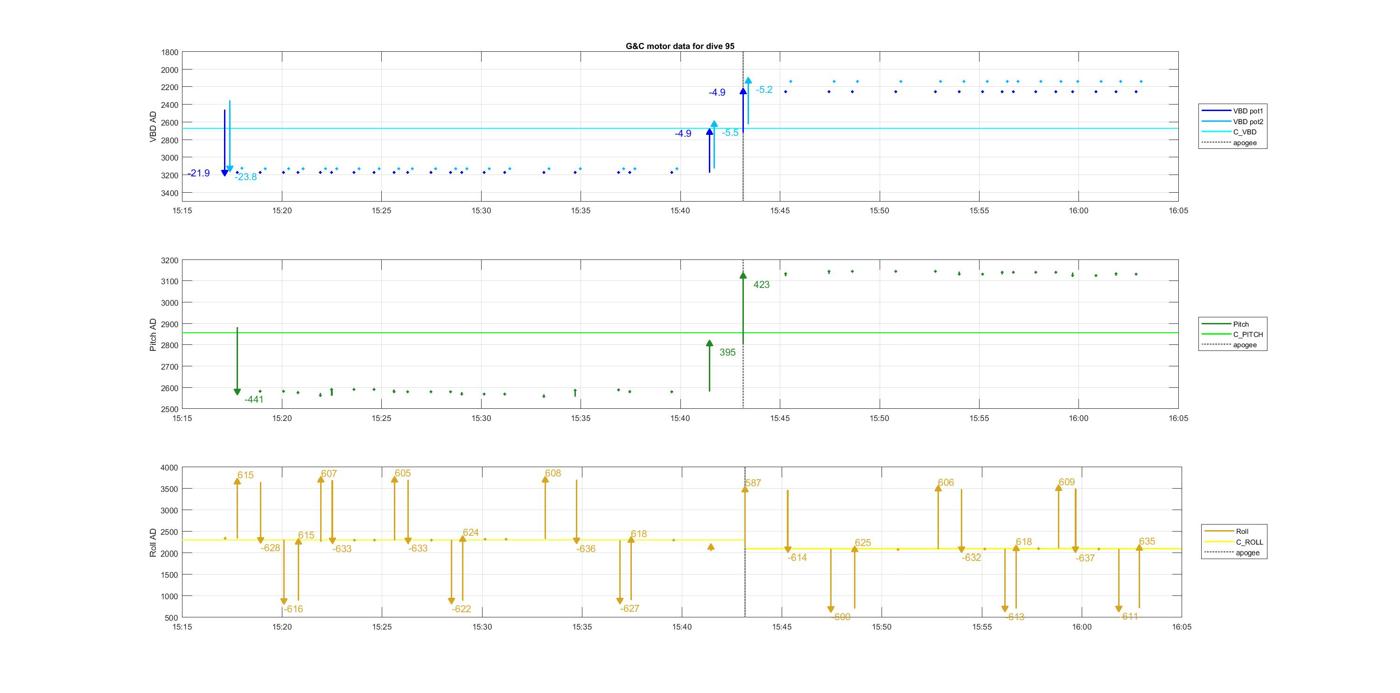Click '15:45' time tick under VBD plot
The width and height of the screenshot is (1400, 693).
(779, 211)
